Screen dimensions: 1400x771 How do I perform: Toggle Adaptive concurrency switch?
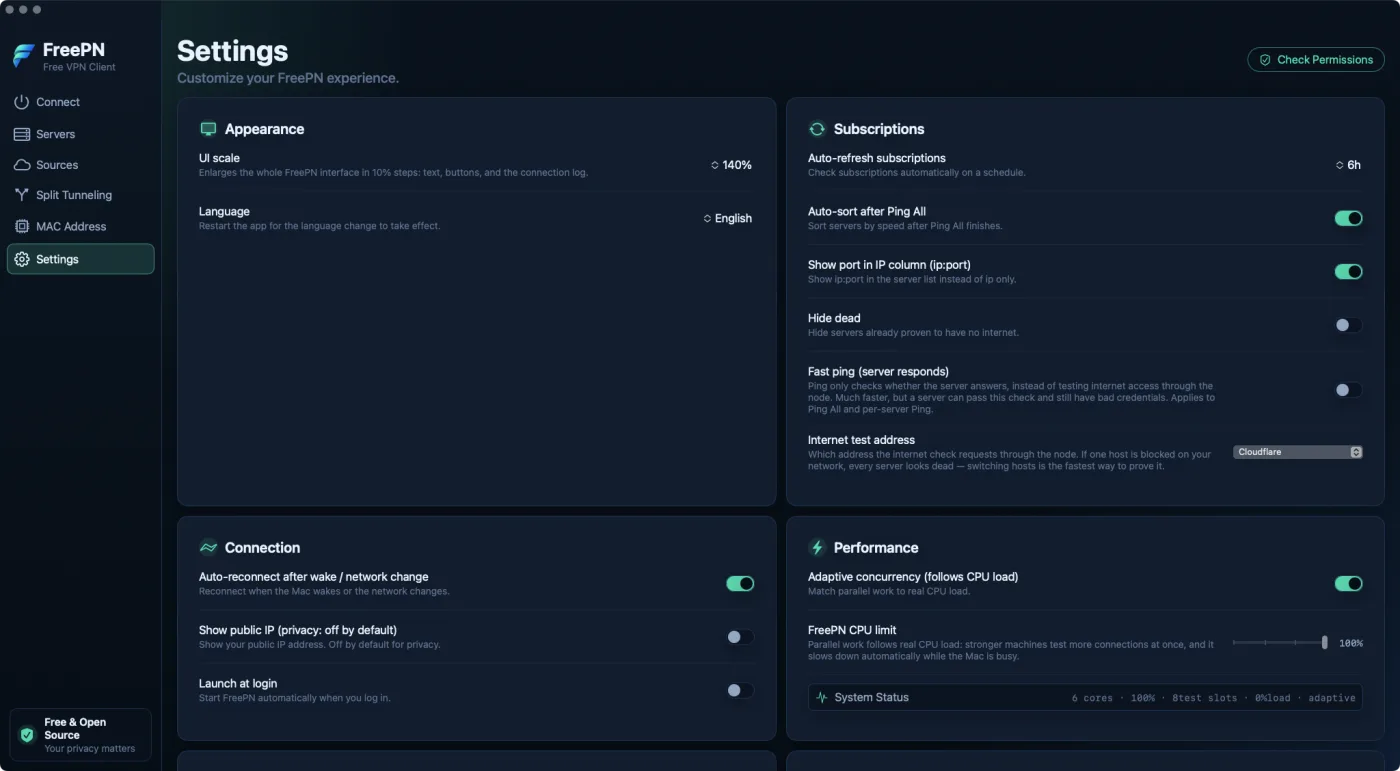pyautogui.click(x=1348, y=584)
